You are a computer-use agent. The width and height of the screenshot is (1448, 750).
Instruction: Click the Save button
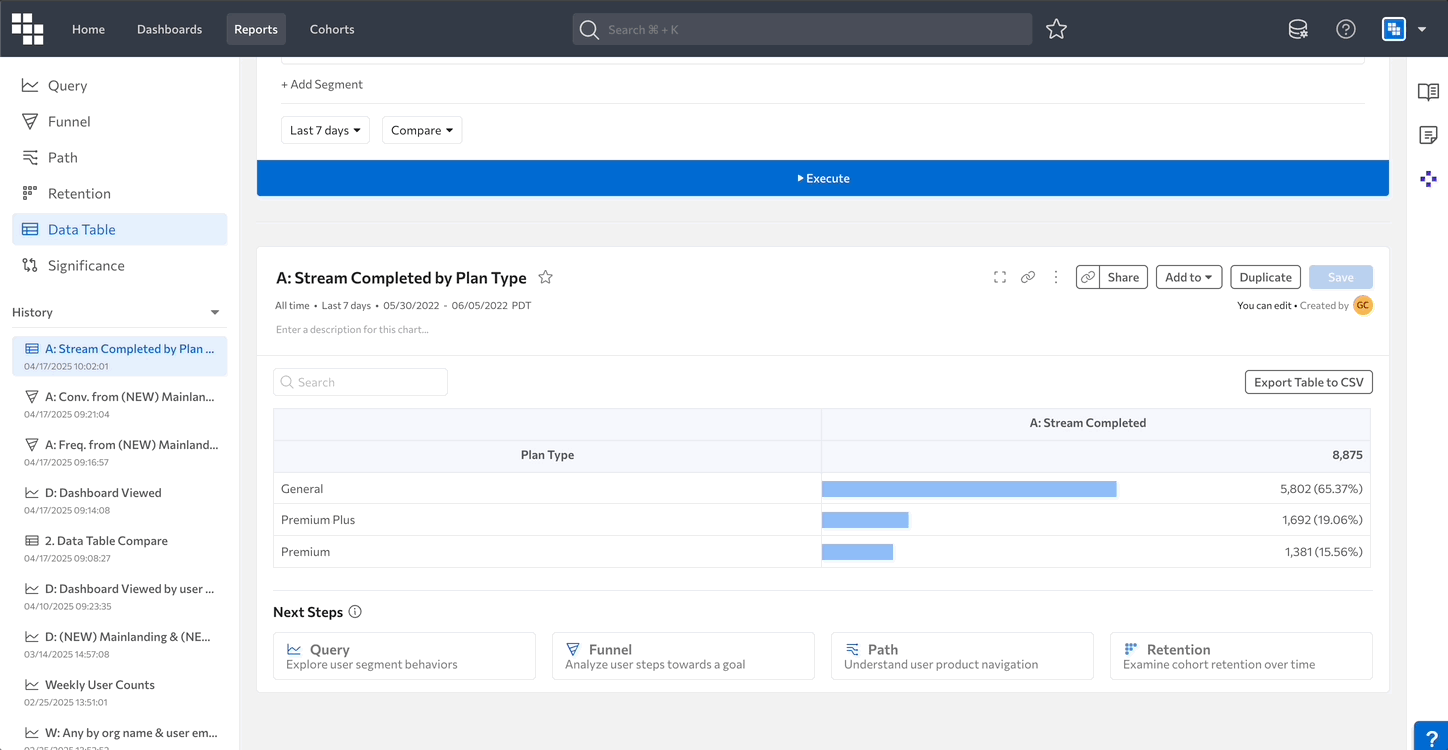[x=1340, y=277]
